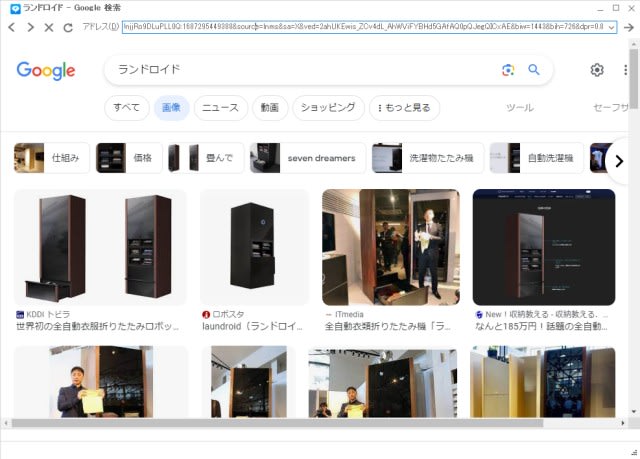
Task: Click the Google logo
Action: pos(46,71)
